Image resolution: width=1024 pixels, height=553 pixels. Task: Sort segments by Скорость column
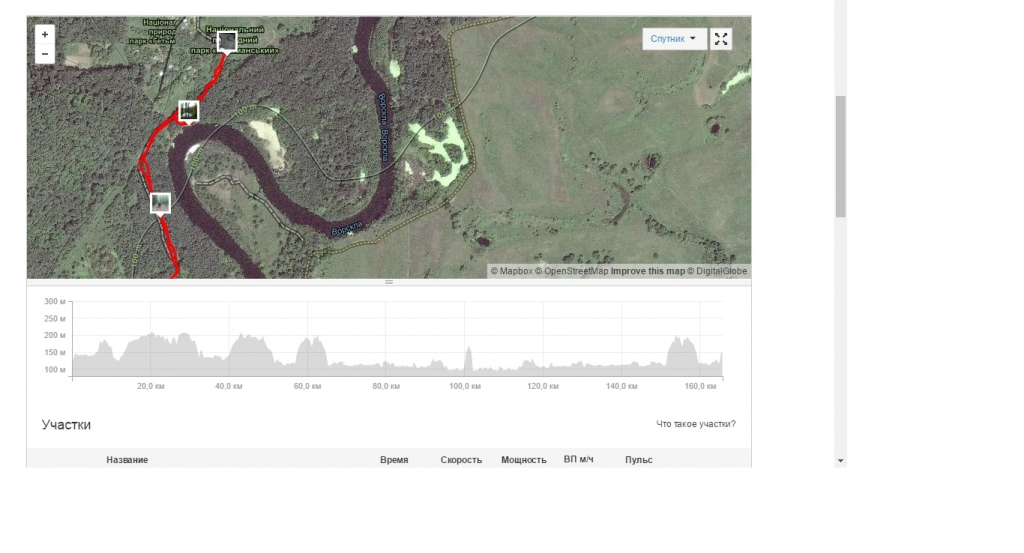click(x=461, y=460)
